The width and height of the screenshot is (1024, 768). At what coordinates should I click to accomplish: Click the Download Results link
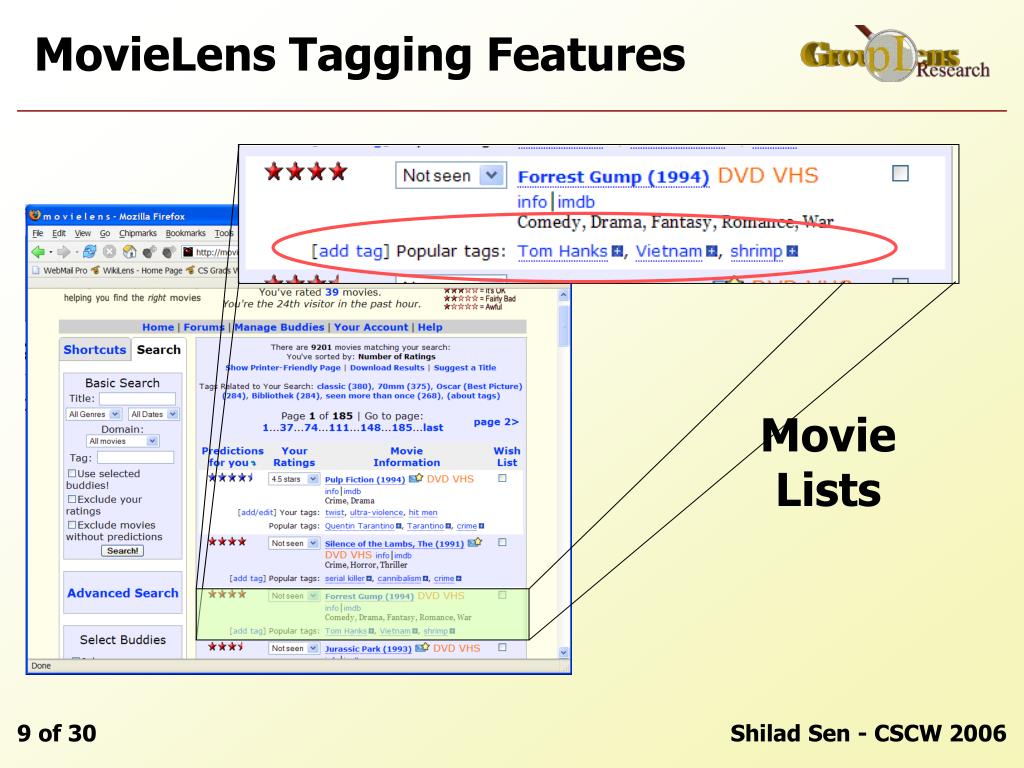tap(387, 368)
